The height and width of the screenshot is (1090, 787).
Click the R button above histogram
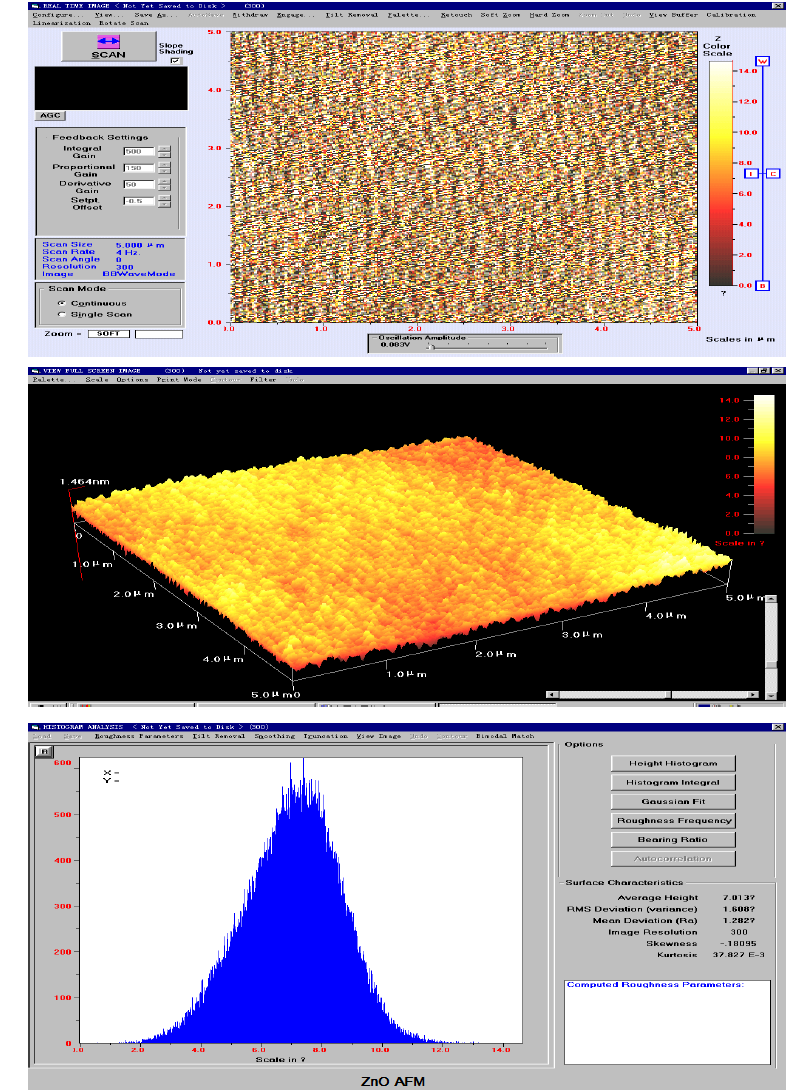[x=43, y=752]
